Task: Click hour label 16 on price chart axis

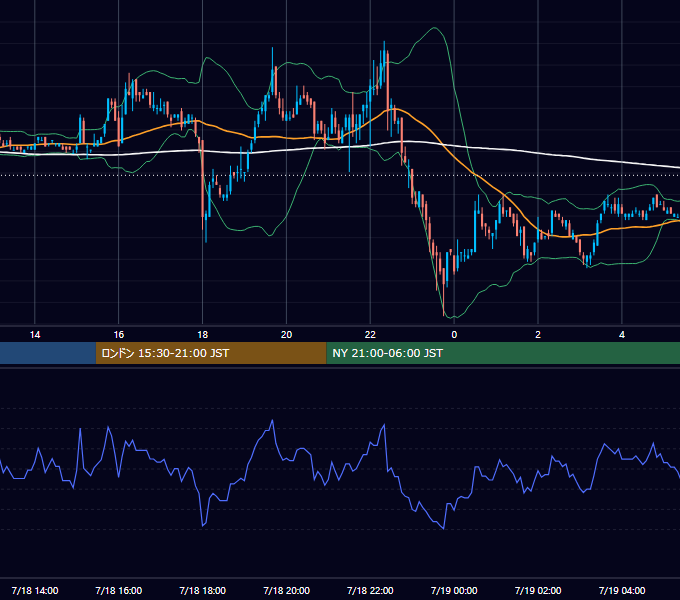Action: pyautogui.click(x=118, y=335)
